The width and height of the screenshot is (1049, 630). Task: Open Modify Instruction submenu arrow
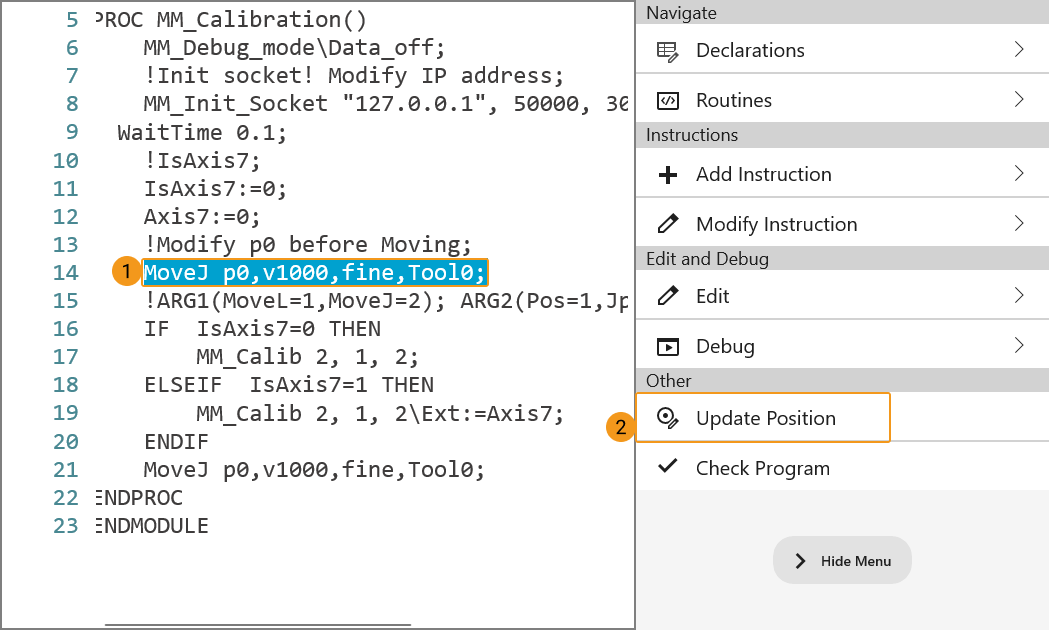1019,224
